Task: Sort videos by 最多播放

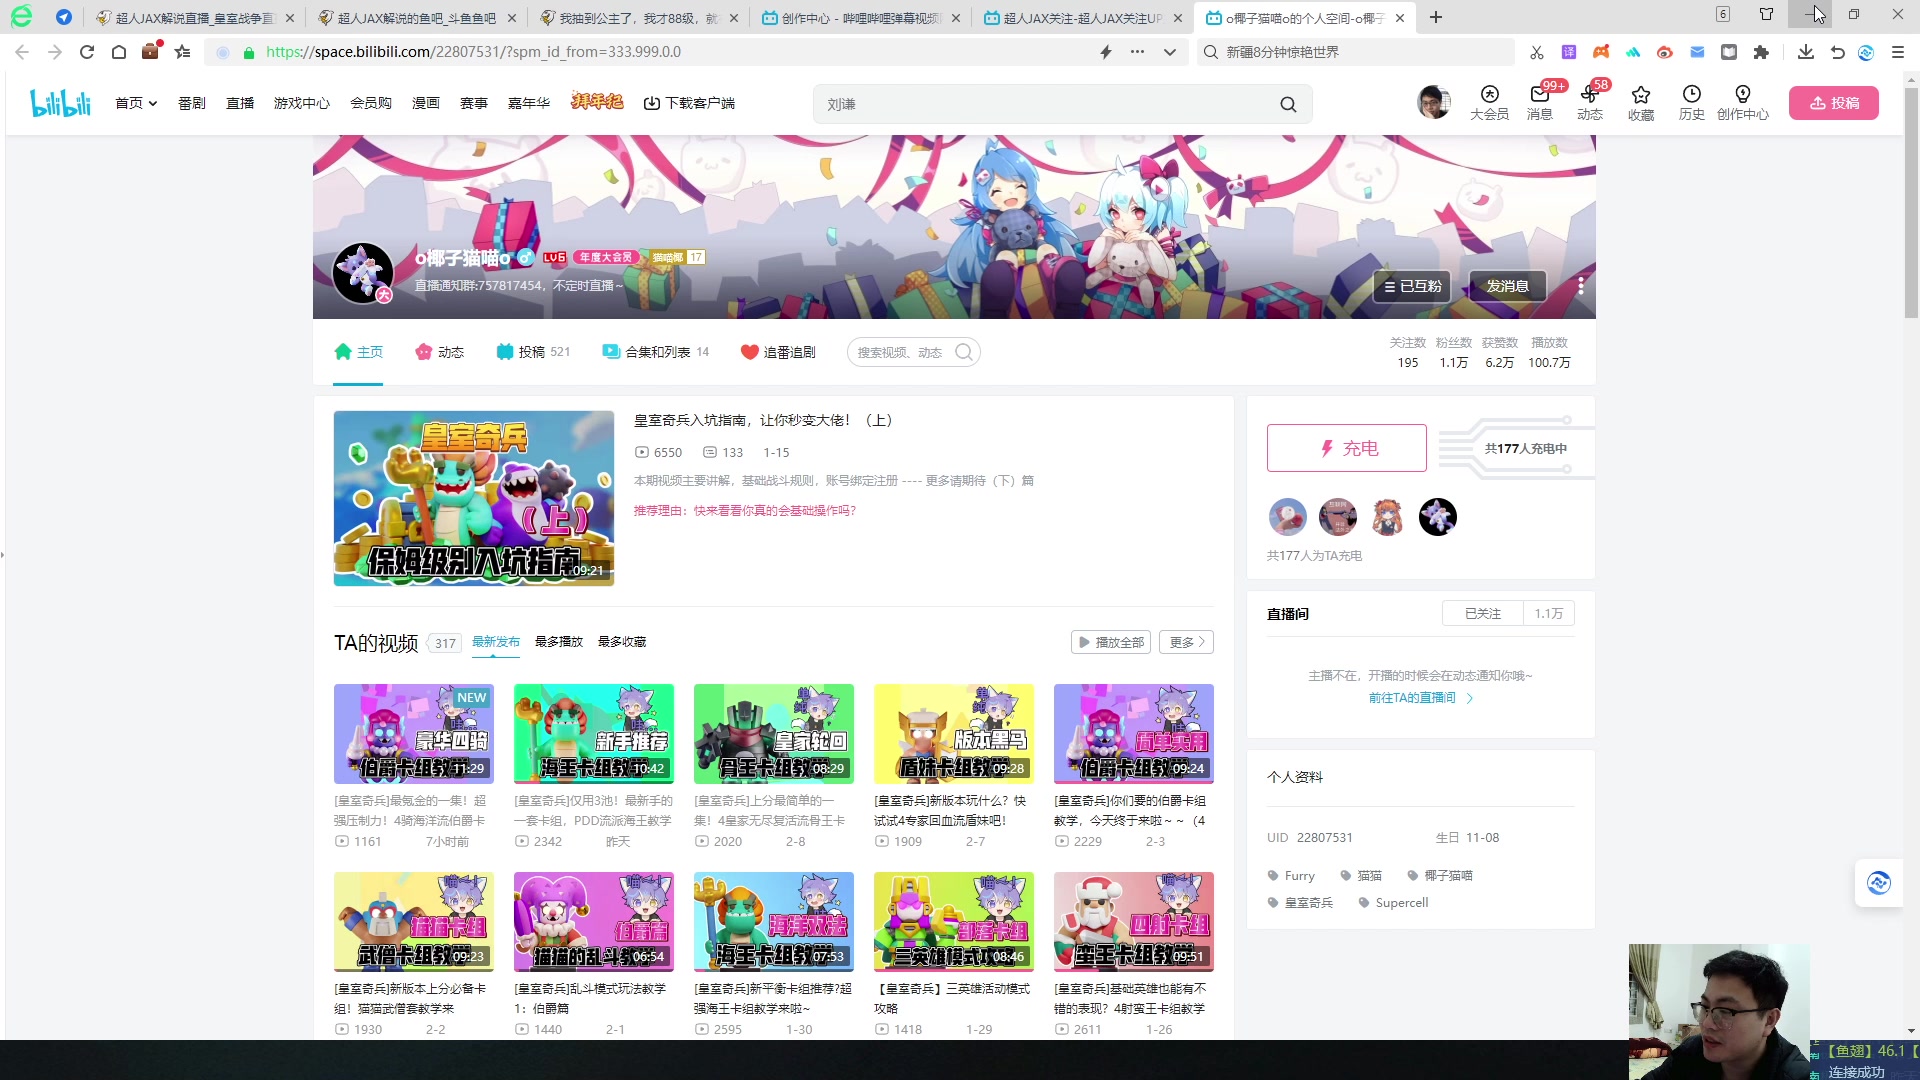Action: (x=559, y=642)
